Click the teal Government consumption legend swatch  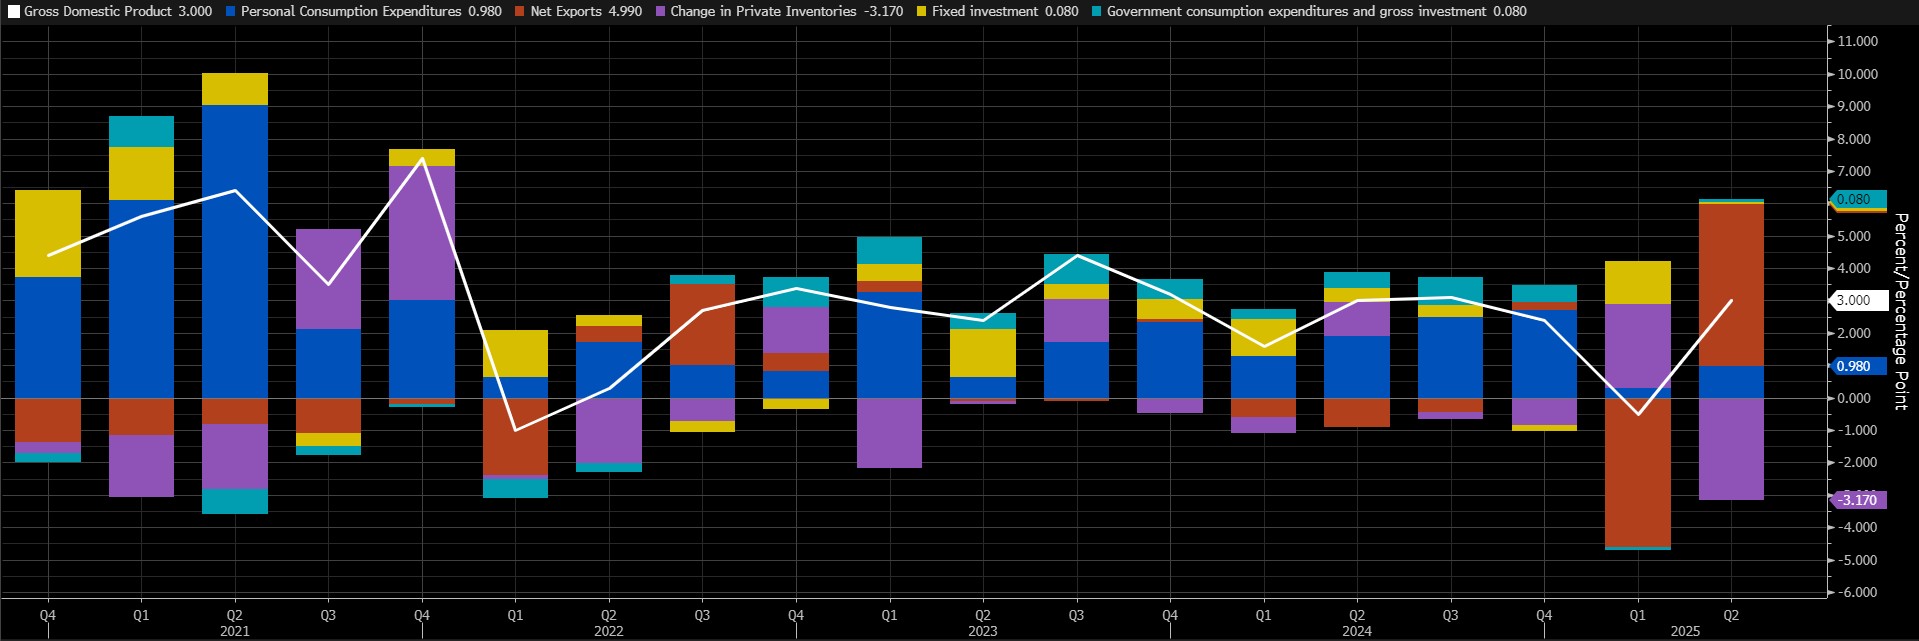1096,11
